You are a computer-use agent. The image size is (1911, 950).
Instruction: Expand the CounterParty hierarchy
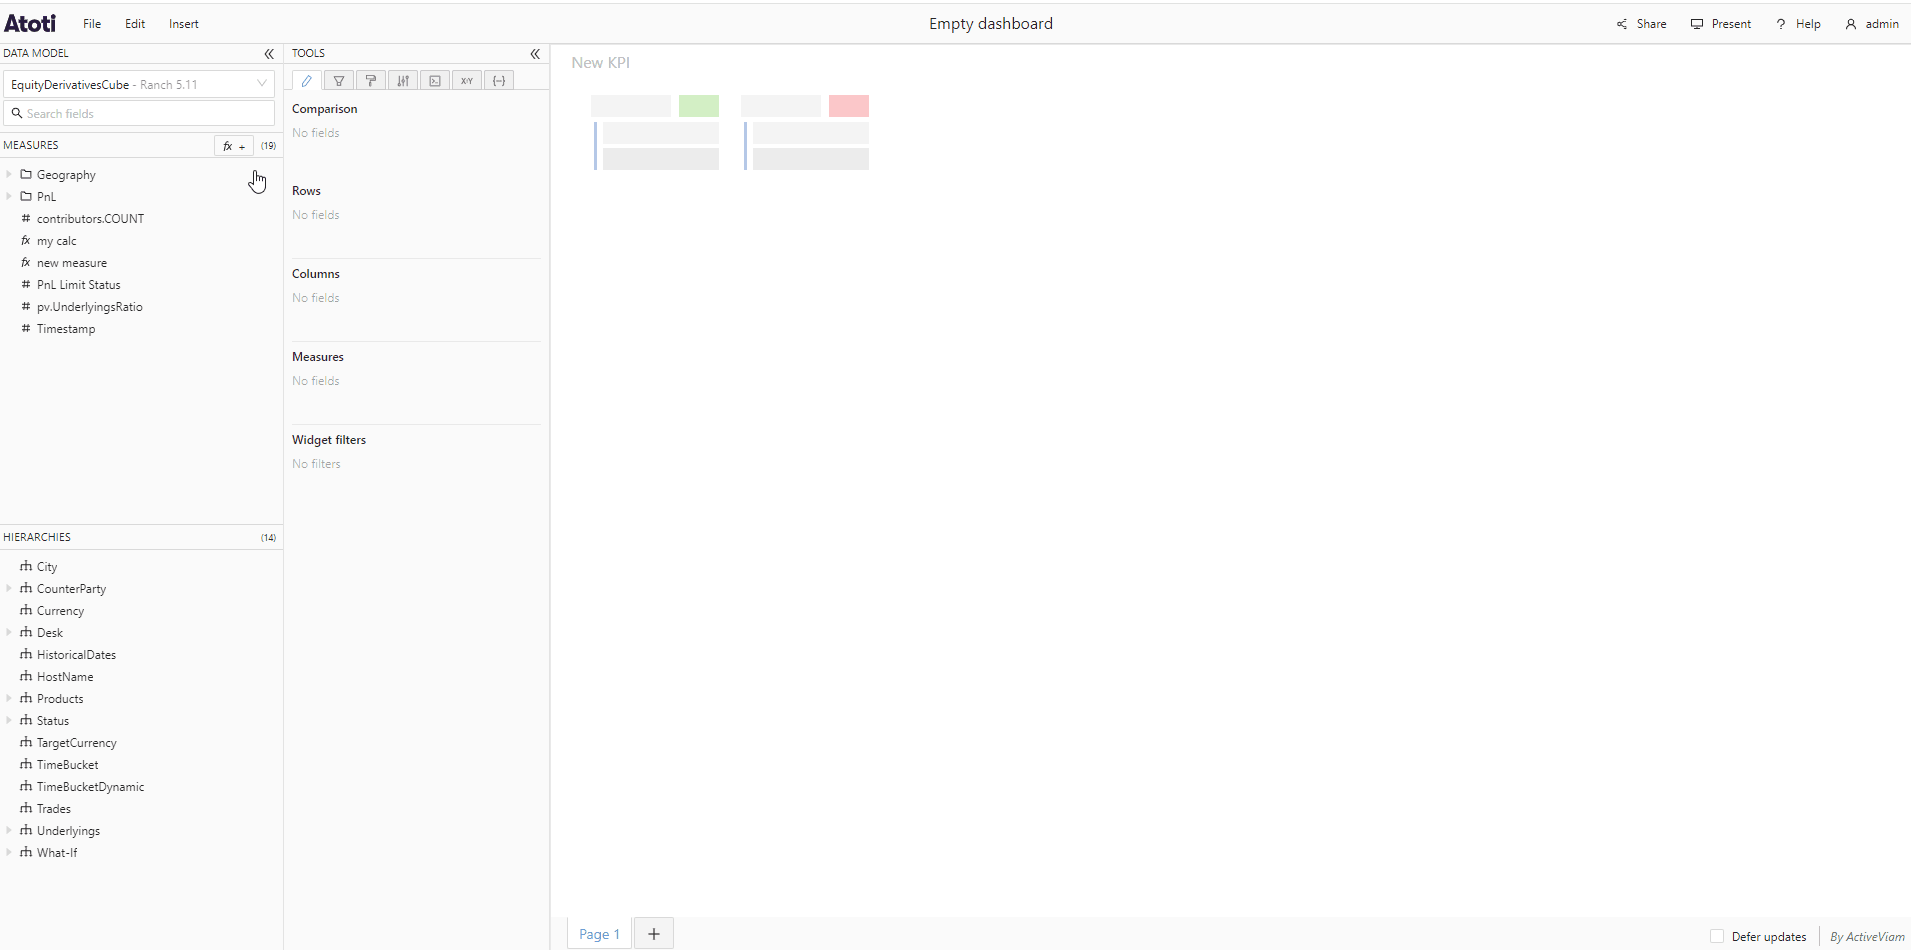tap(9, 588)
